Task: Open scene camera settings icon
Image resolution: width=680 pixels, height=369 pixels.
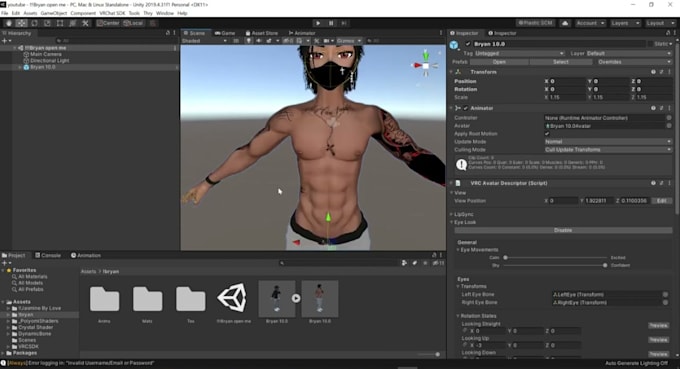Action: tap(328, 41)
